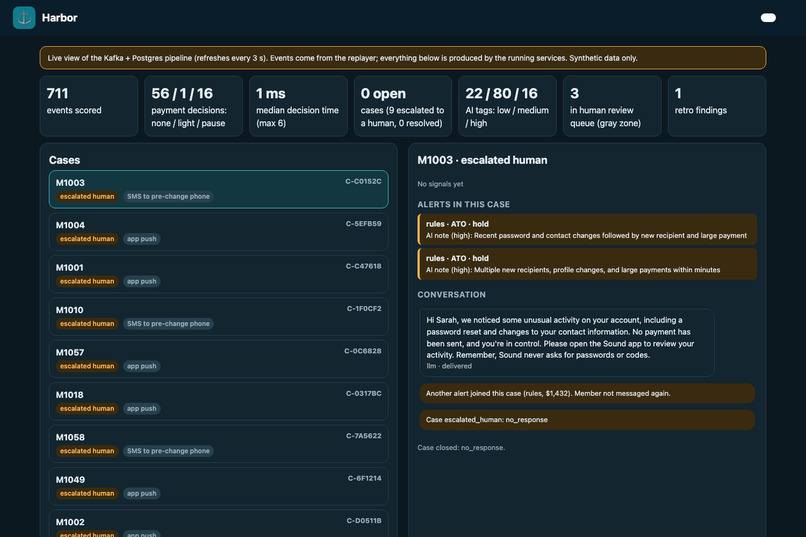Image resolution: width=806 pixels, height=537 pixels.
Task: Open case M1001
Action: click(218, 274)
